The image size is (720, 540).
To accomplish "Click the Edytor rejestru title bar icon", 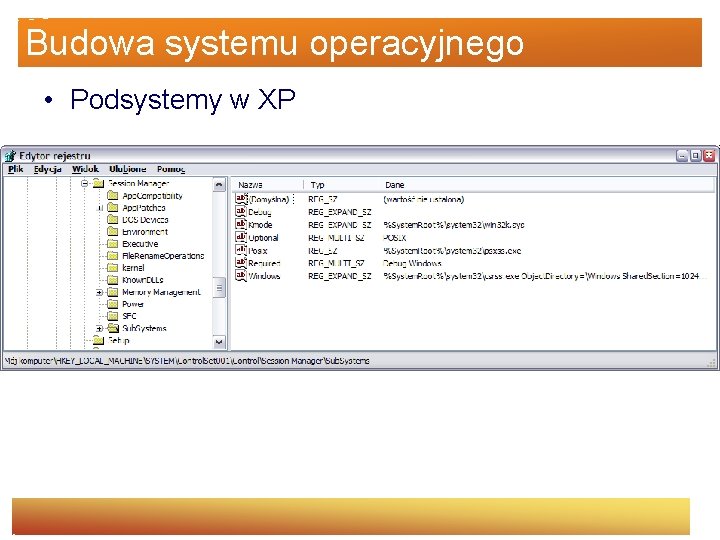I will 10,156.
